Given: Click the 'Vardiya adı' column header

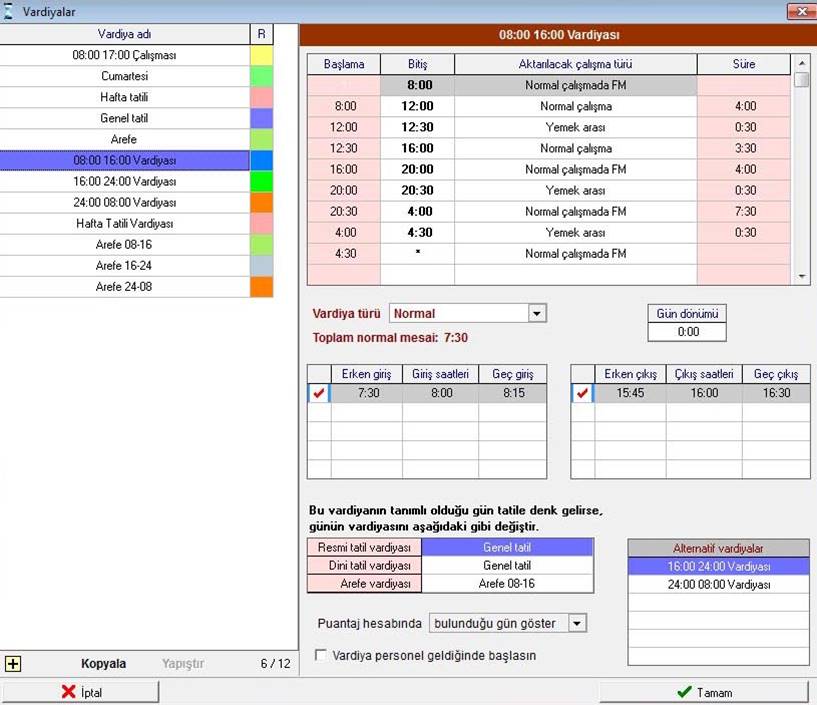Looking at the screenshot, I should (x=124, y=35).
